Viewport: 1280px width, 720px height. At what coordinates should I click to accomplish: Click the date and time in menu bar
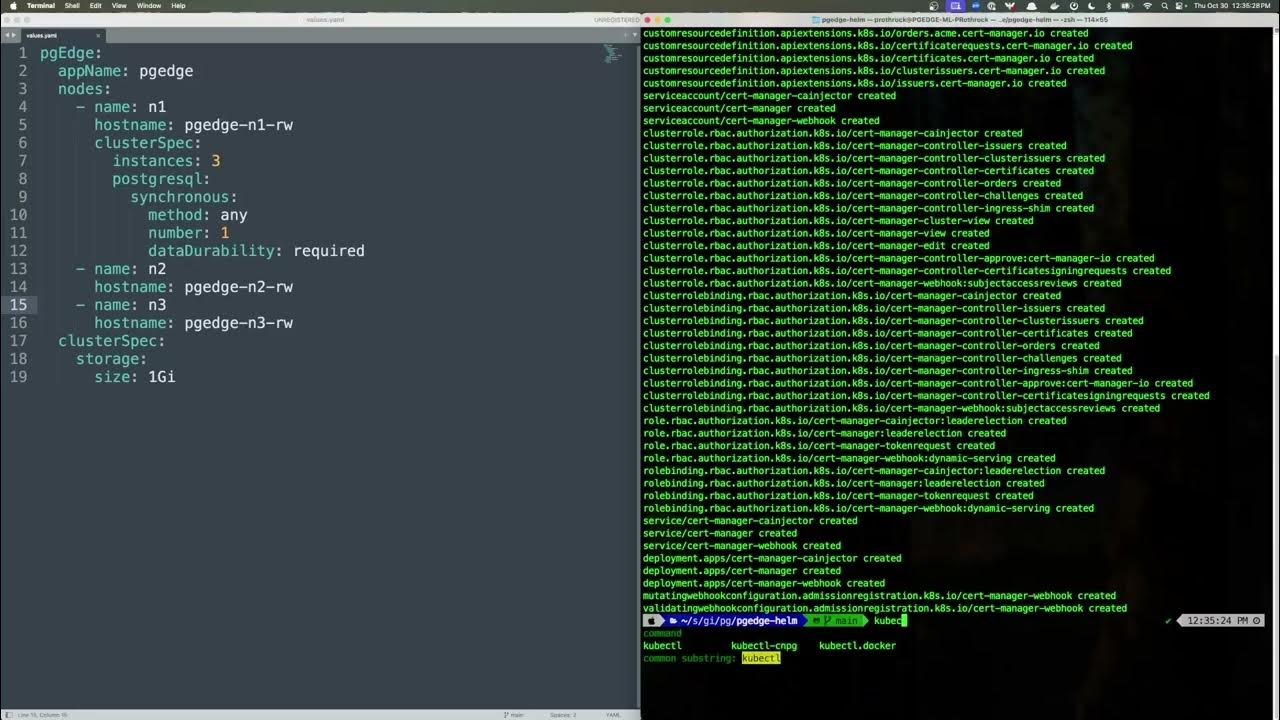tap(1232, 6)
